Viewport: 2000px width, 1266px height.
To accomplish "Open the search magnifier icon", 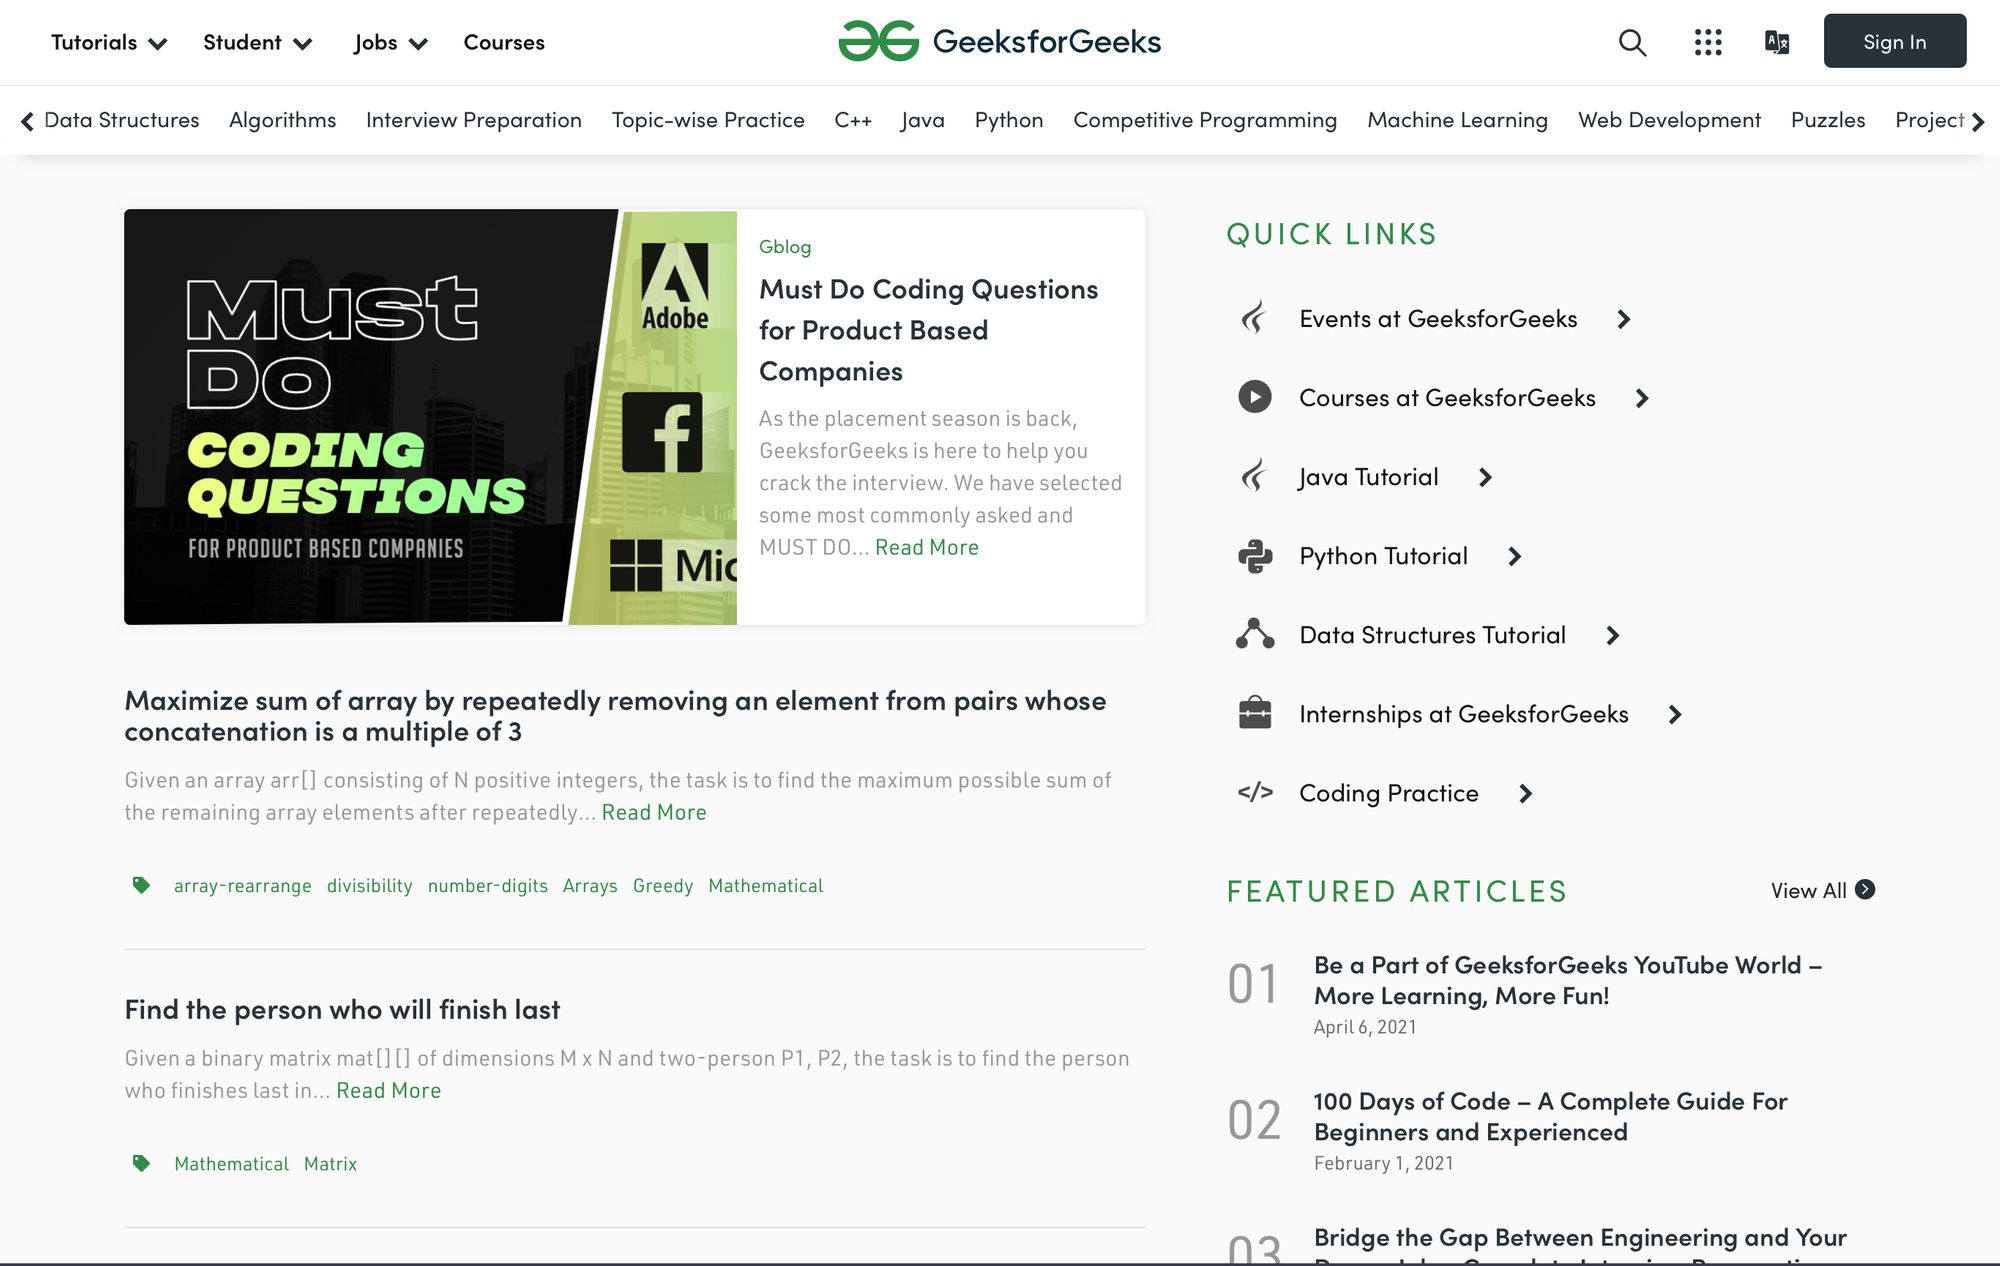I will click(x=1632, y=42).
